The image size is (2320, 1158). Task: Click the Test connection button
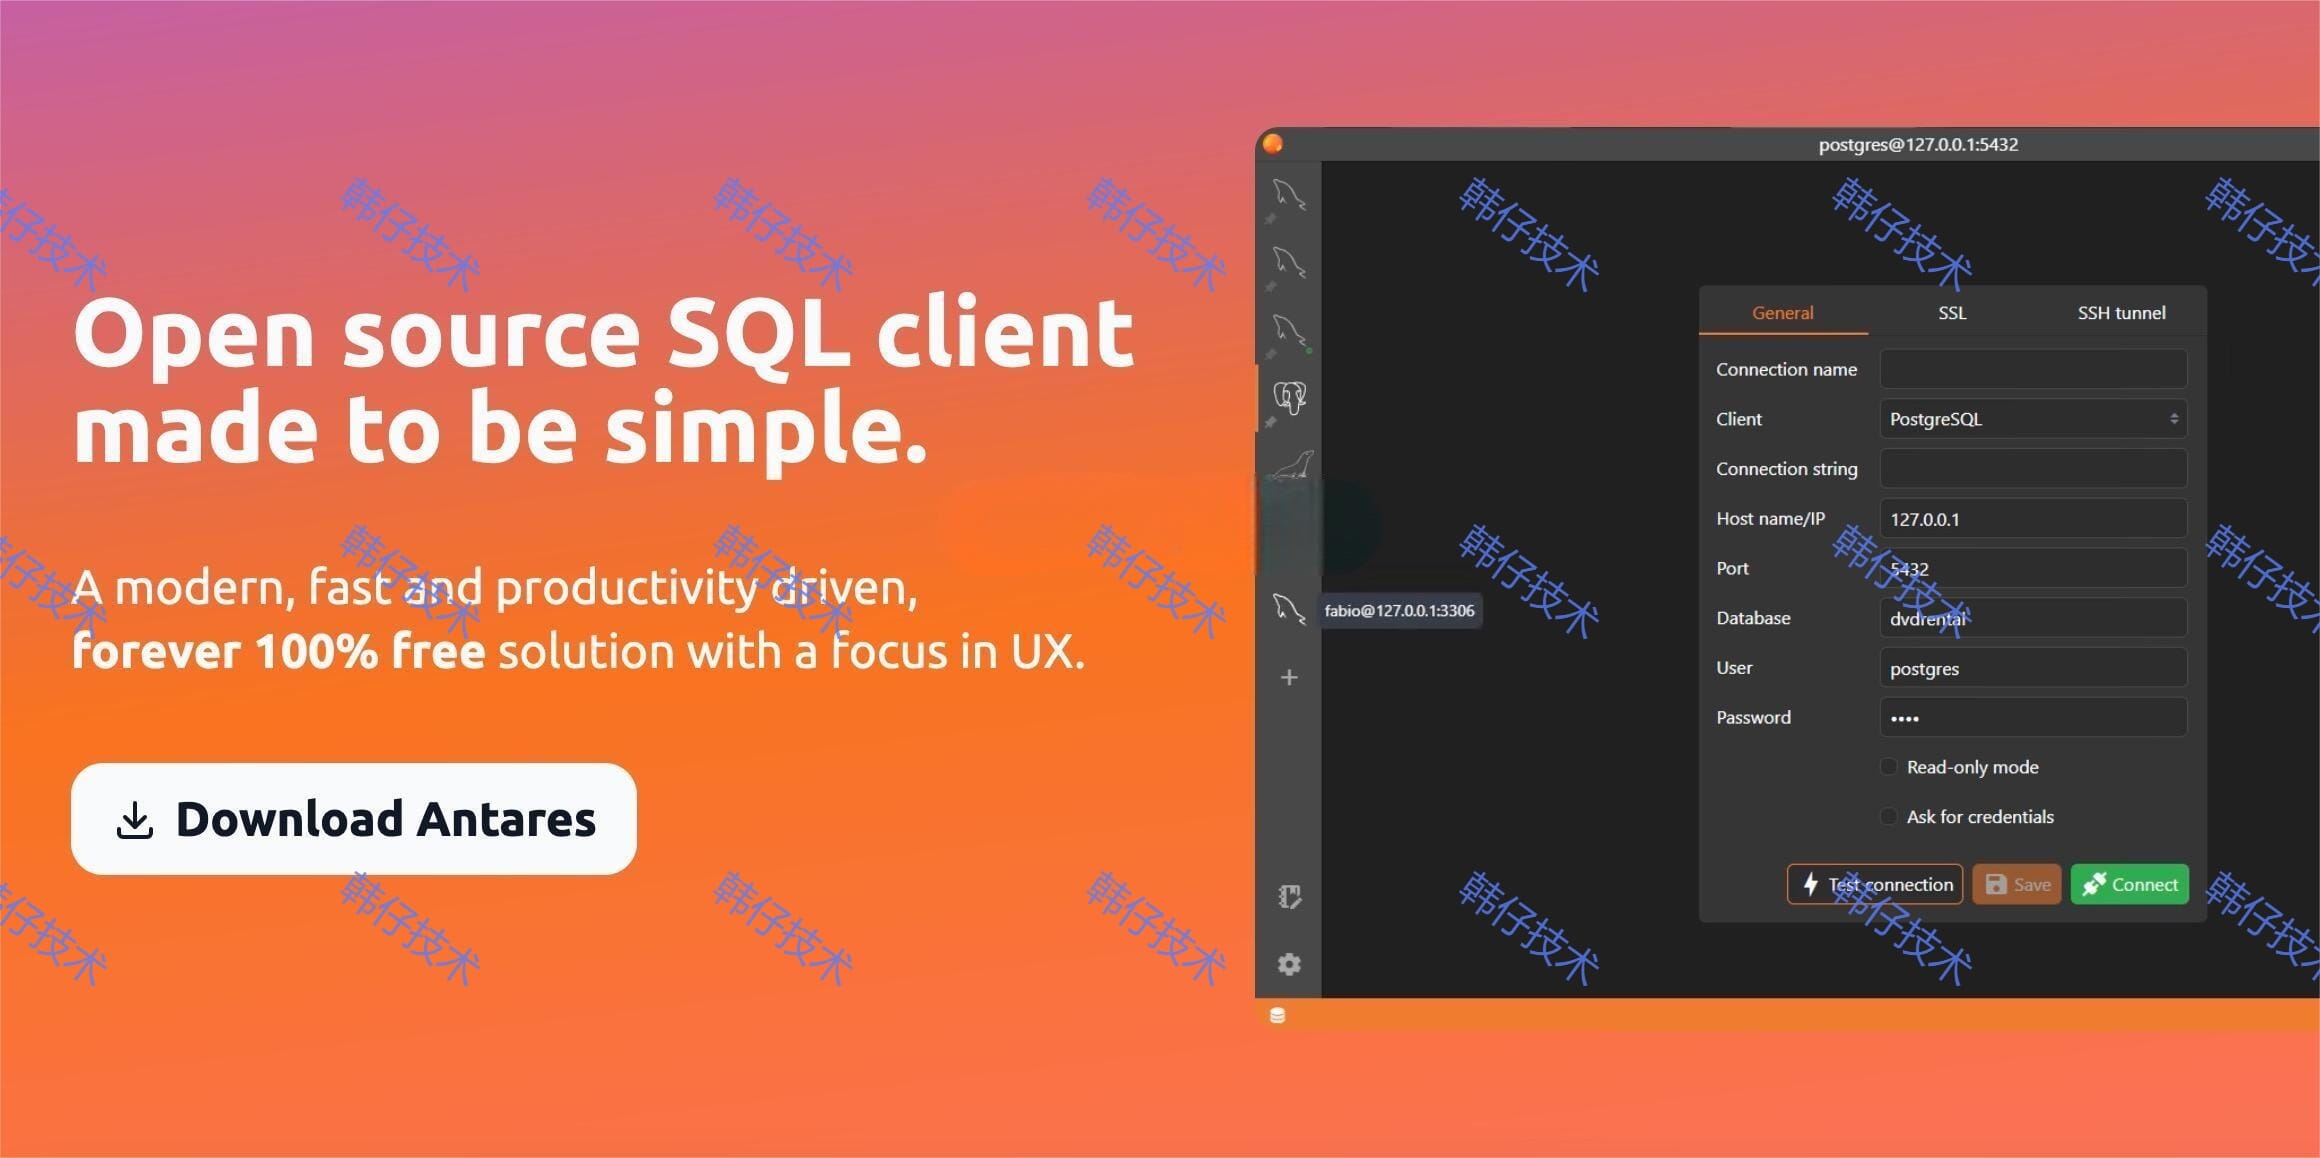point(1875,884)
